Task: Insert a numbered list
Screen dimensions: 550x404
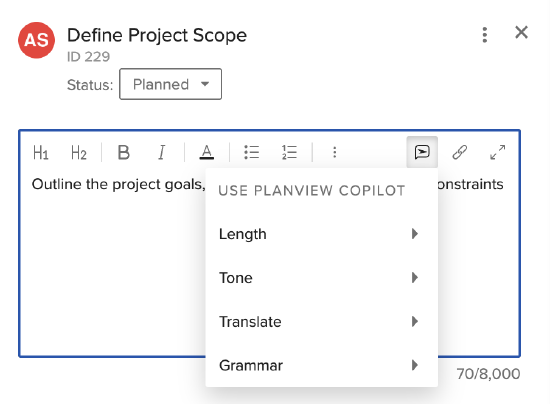Action: tap(289, 153)
